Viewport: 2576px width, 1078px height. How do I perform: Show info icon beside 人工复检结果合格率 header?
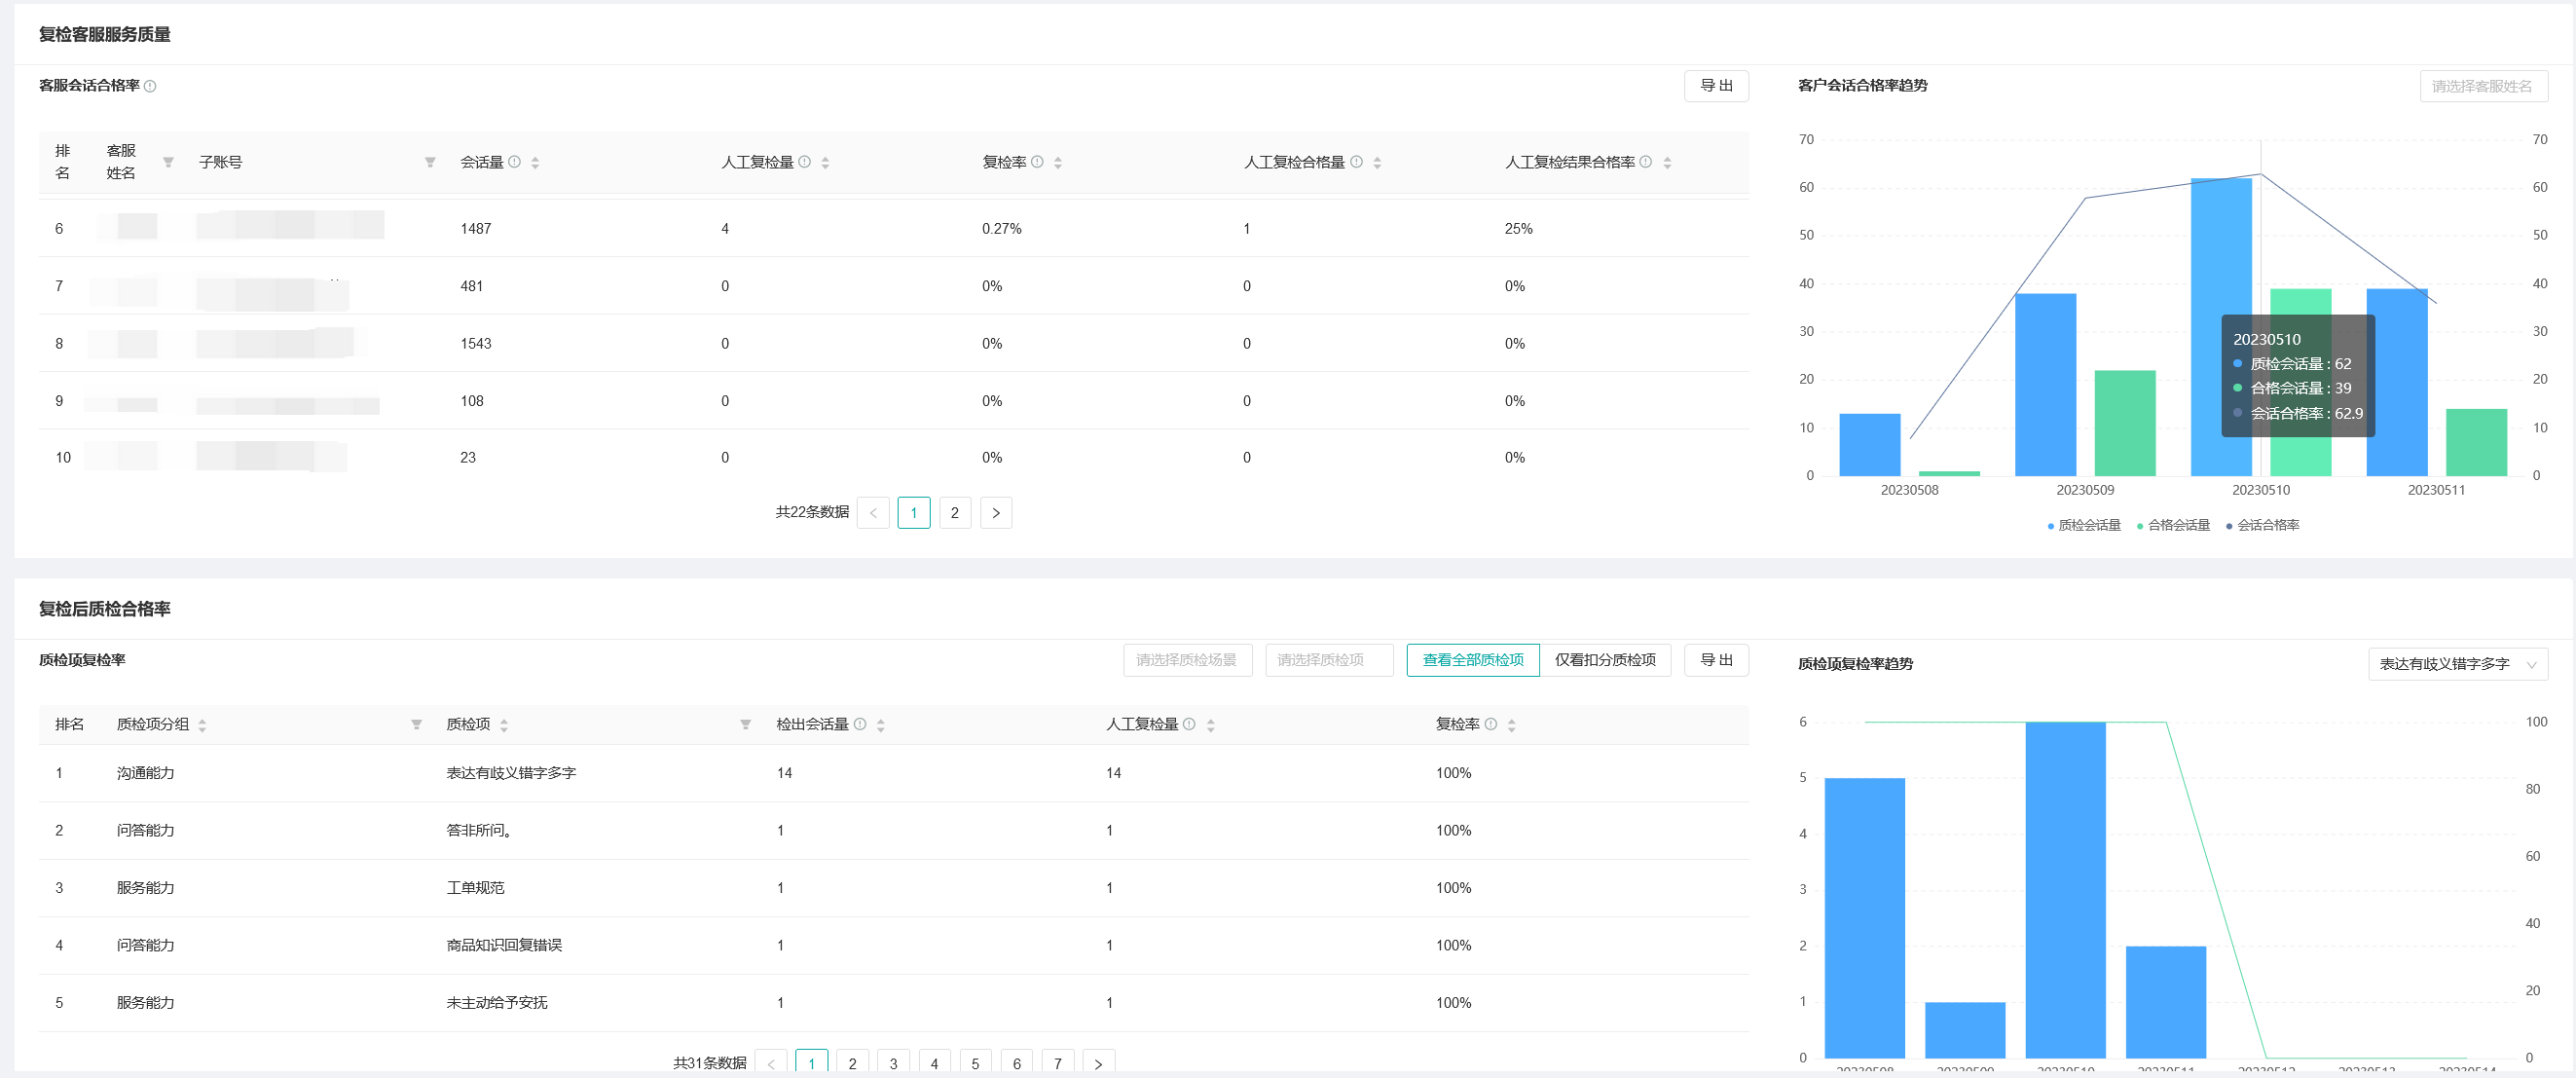pos(1646,161)
